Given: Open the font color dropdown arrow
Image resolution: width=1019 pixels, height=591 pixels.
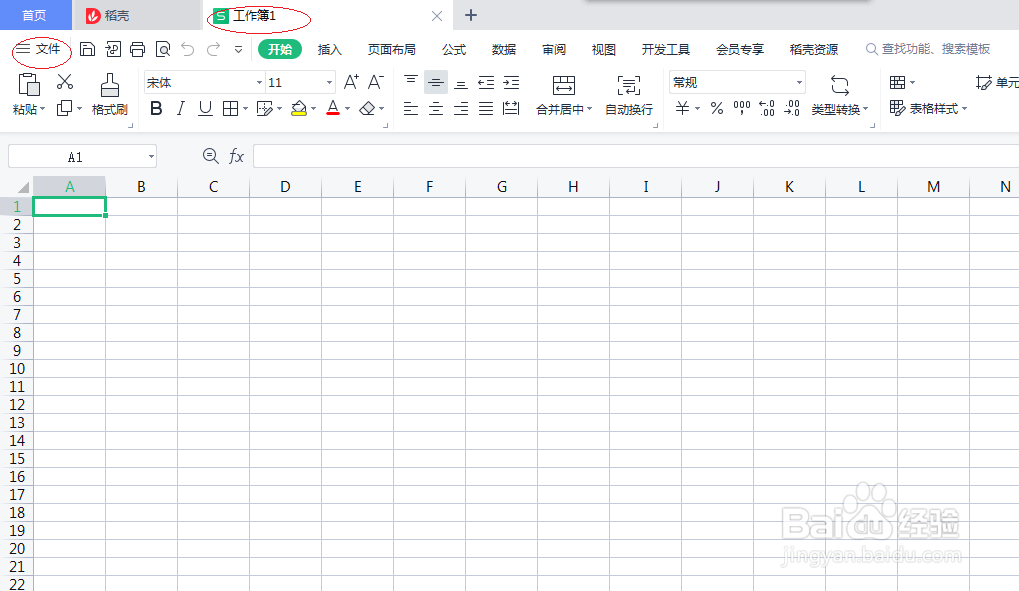Looking at the screenshot, I should (x=348, y=109).
